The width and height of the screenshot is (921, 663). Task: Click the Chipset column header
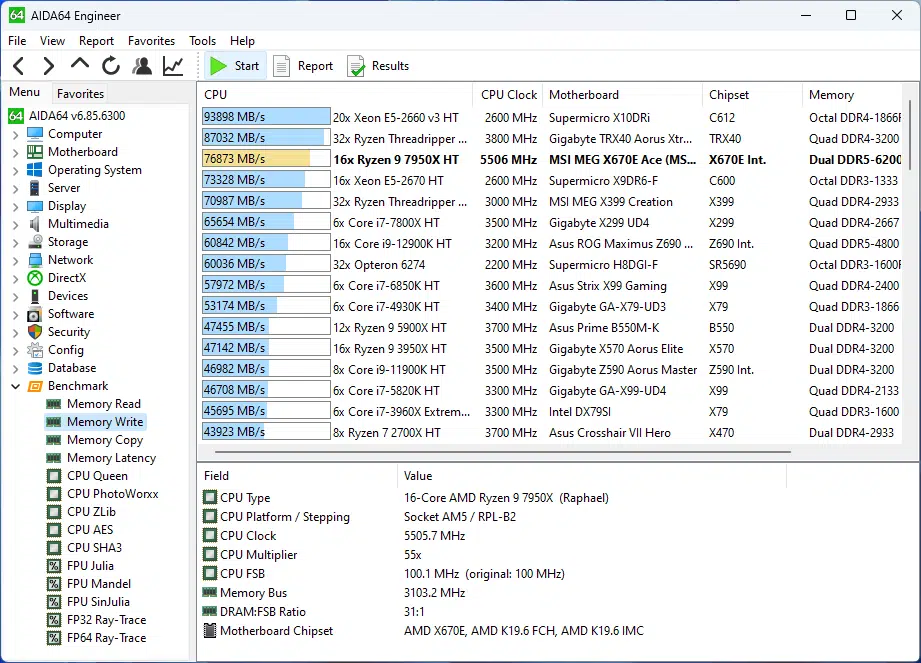pyautogui.click(x=752, y=95)
